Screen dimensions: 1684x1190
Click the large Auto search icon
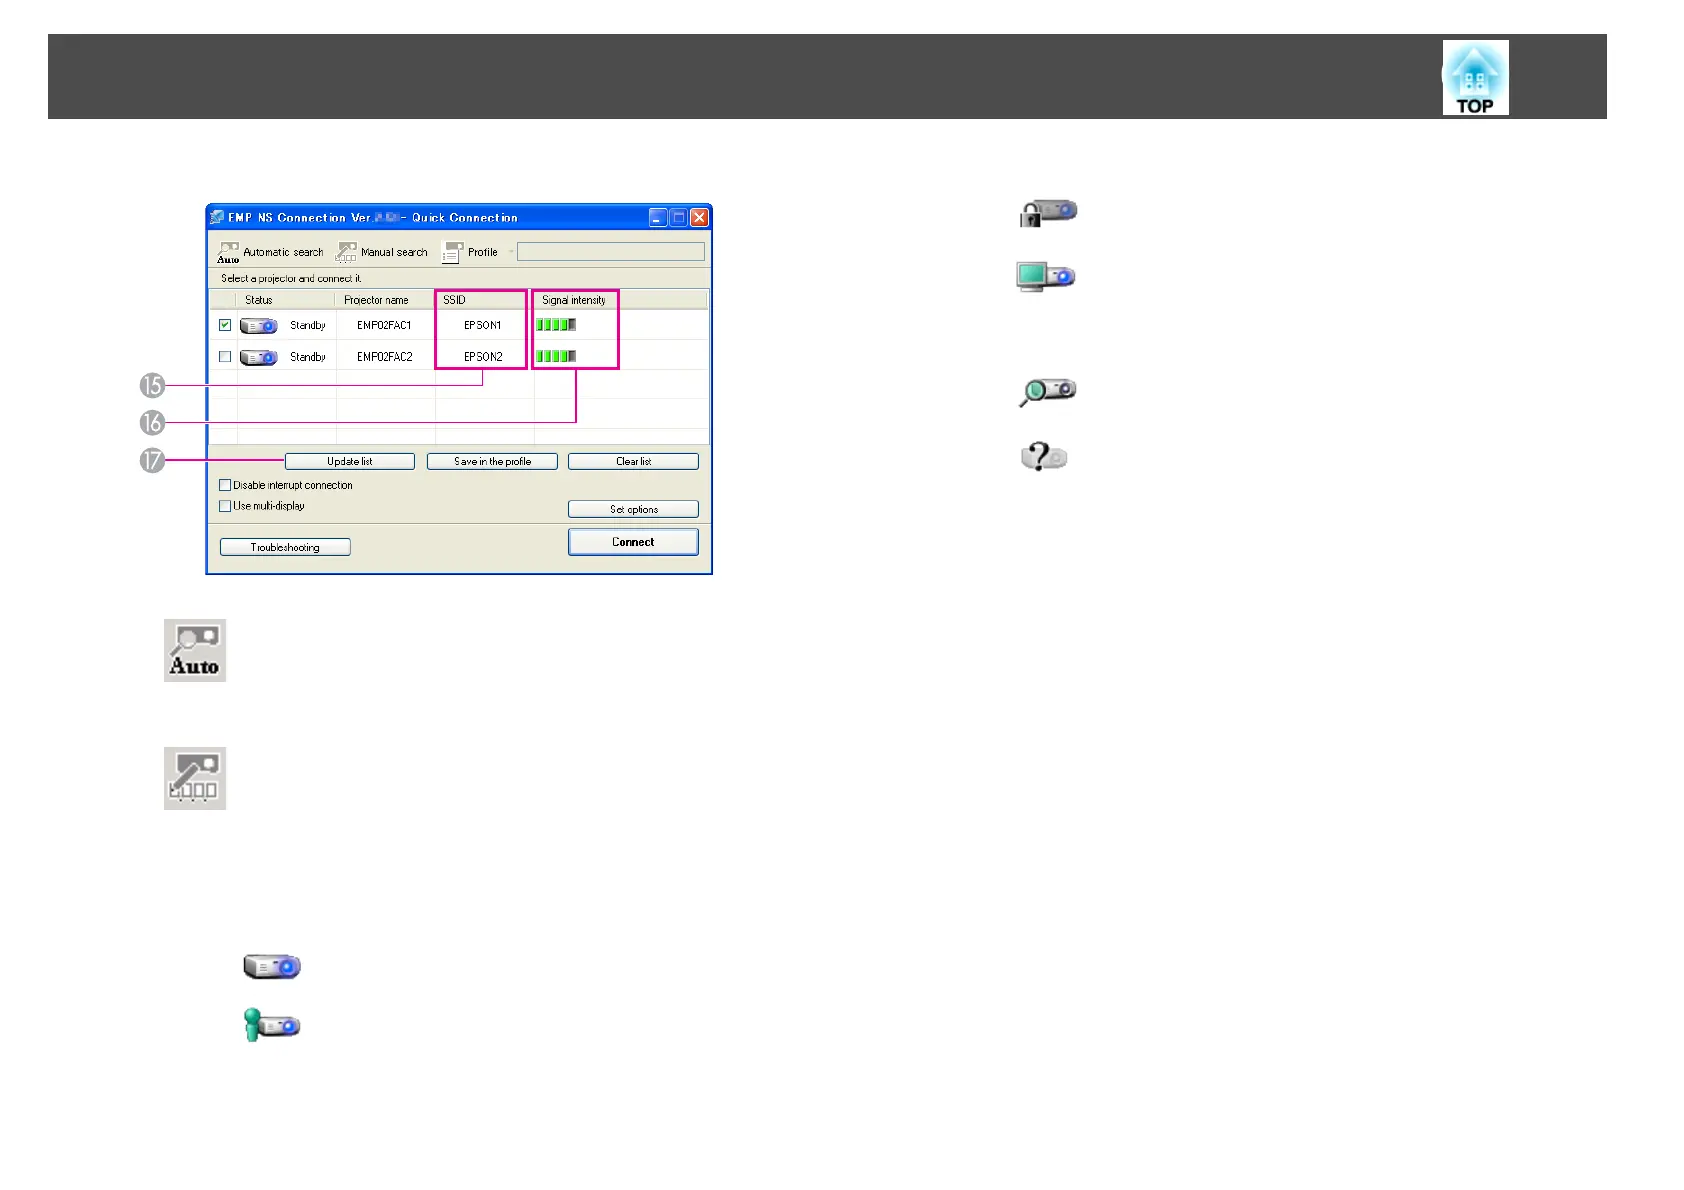click(x=195, y=650)
